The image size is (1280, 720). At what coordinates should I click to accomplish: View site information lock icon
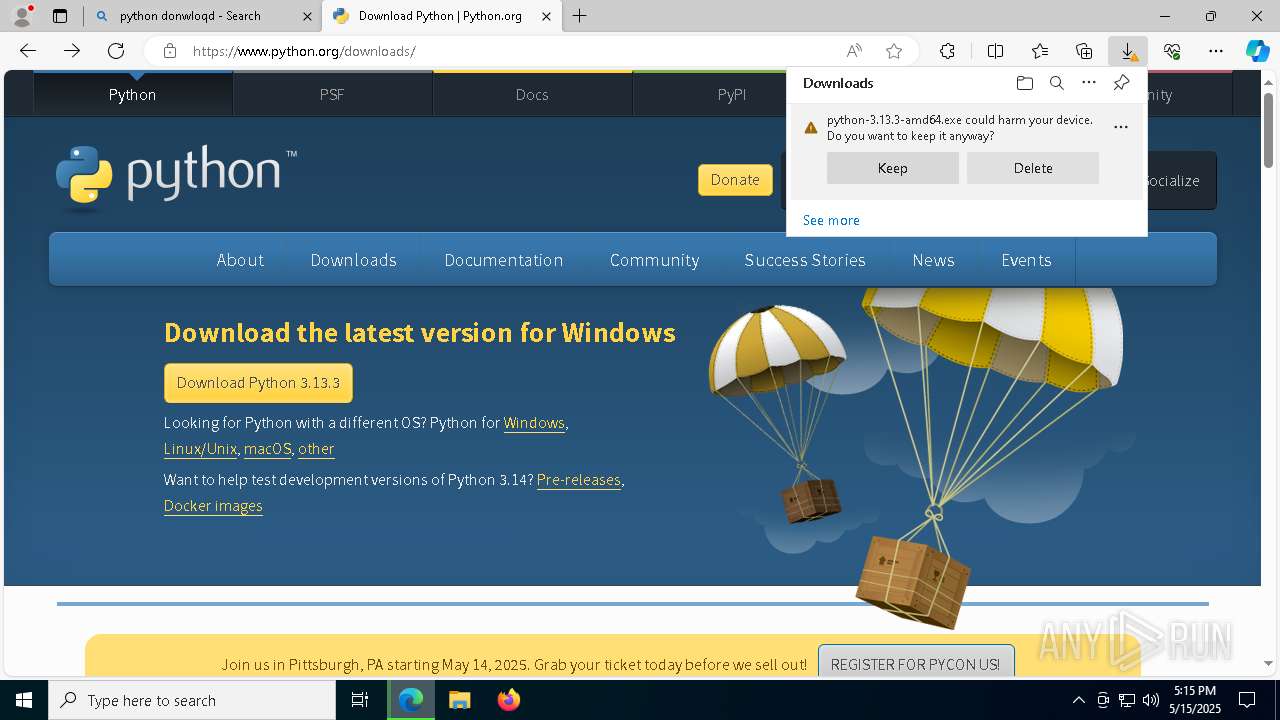coord(170,51)
